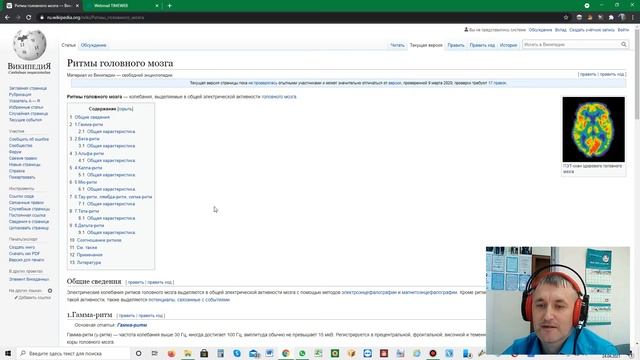Jump to 1.Гамма-ритм contents entry

click(89, 124)
